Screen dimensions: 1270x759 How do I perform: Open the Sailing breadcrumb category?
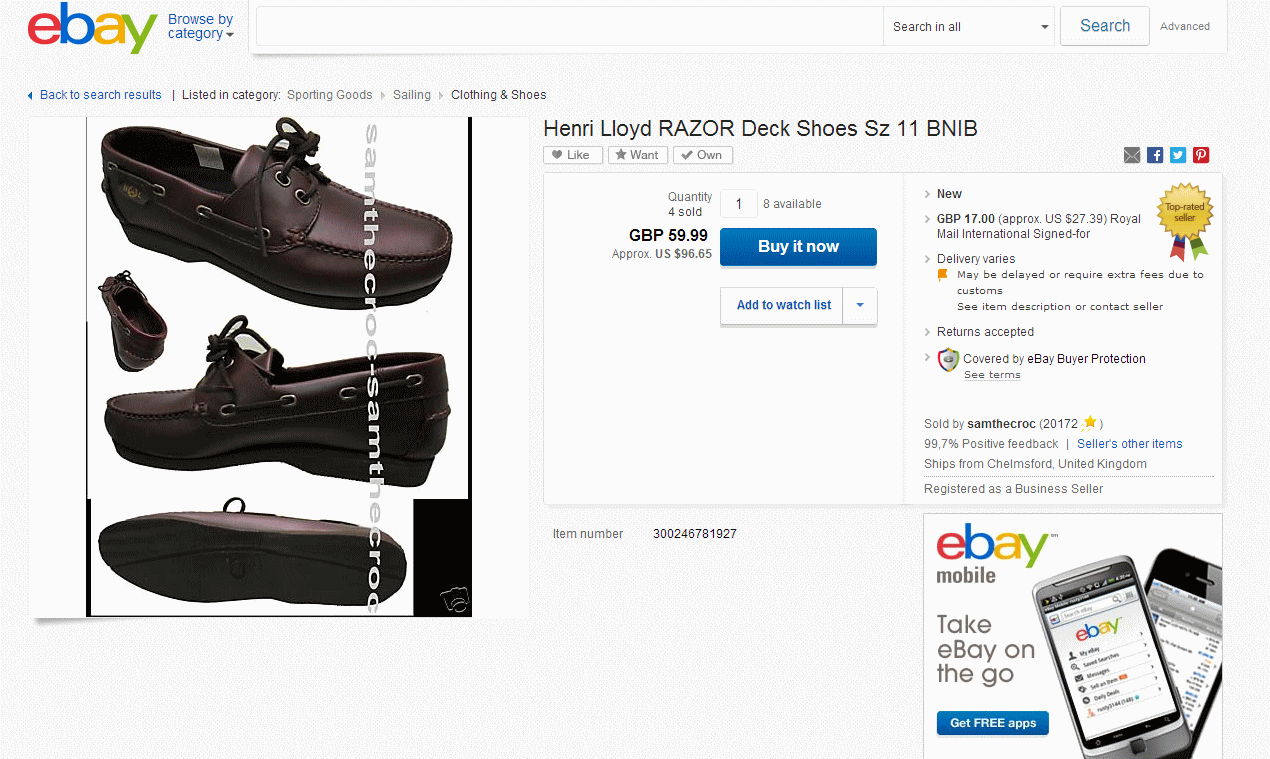point(412,95)
